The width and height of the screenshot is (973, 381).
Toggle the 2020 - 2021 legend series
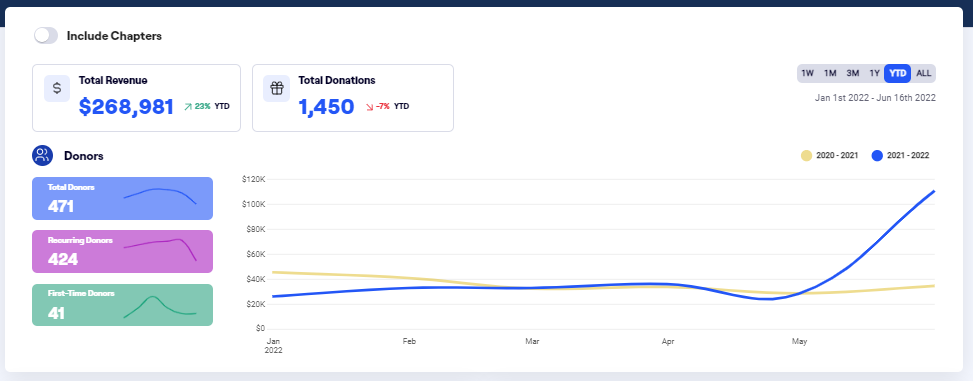click(x=830, y=156)
